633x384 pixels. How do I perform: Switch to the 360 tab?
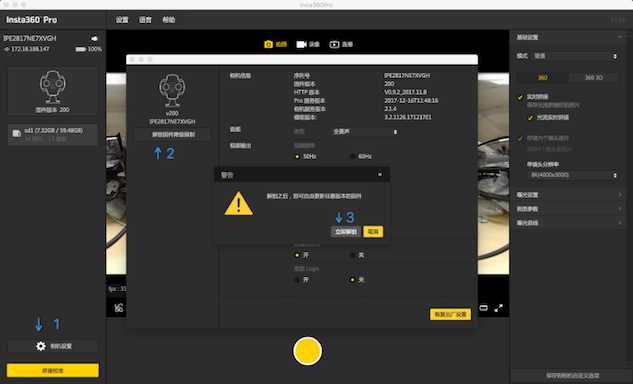[543, 78]
